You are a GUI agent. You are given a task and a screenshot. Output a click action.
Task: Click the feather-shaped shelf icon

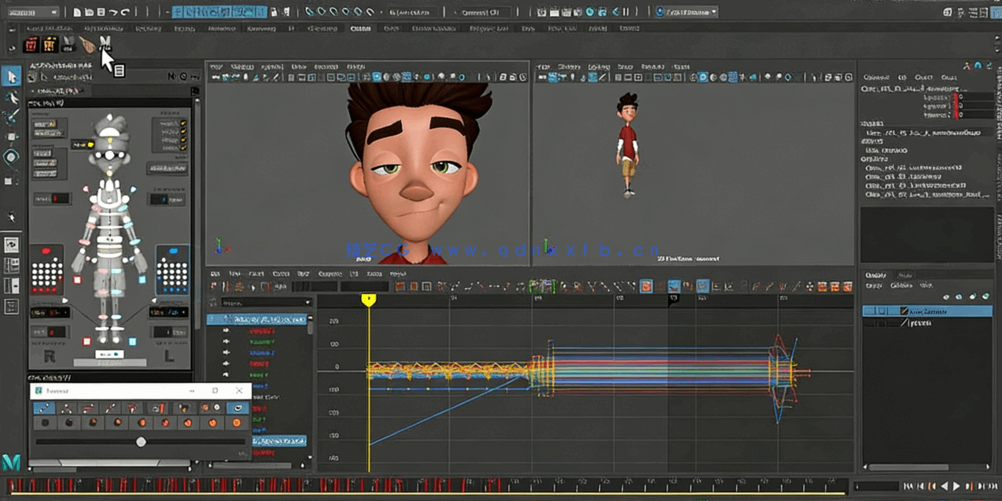[88, 46]
